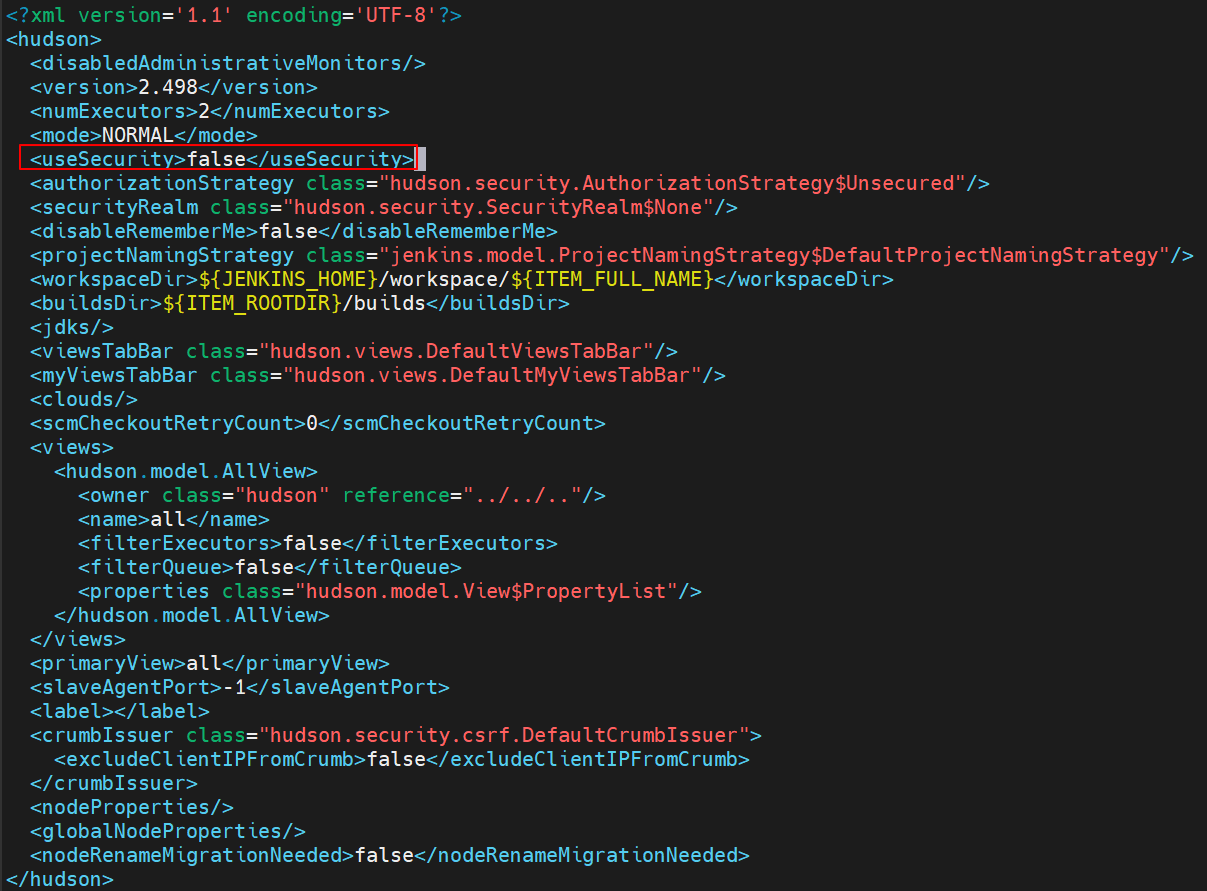Click the <jdks/> tag
Image resolution: width=1207 pixels, height=891 pixels.
pyautogui.click(x=72, y=327)
